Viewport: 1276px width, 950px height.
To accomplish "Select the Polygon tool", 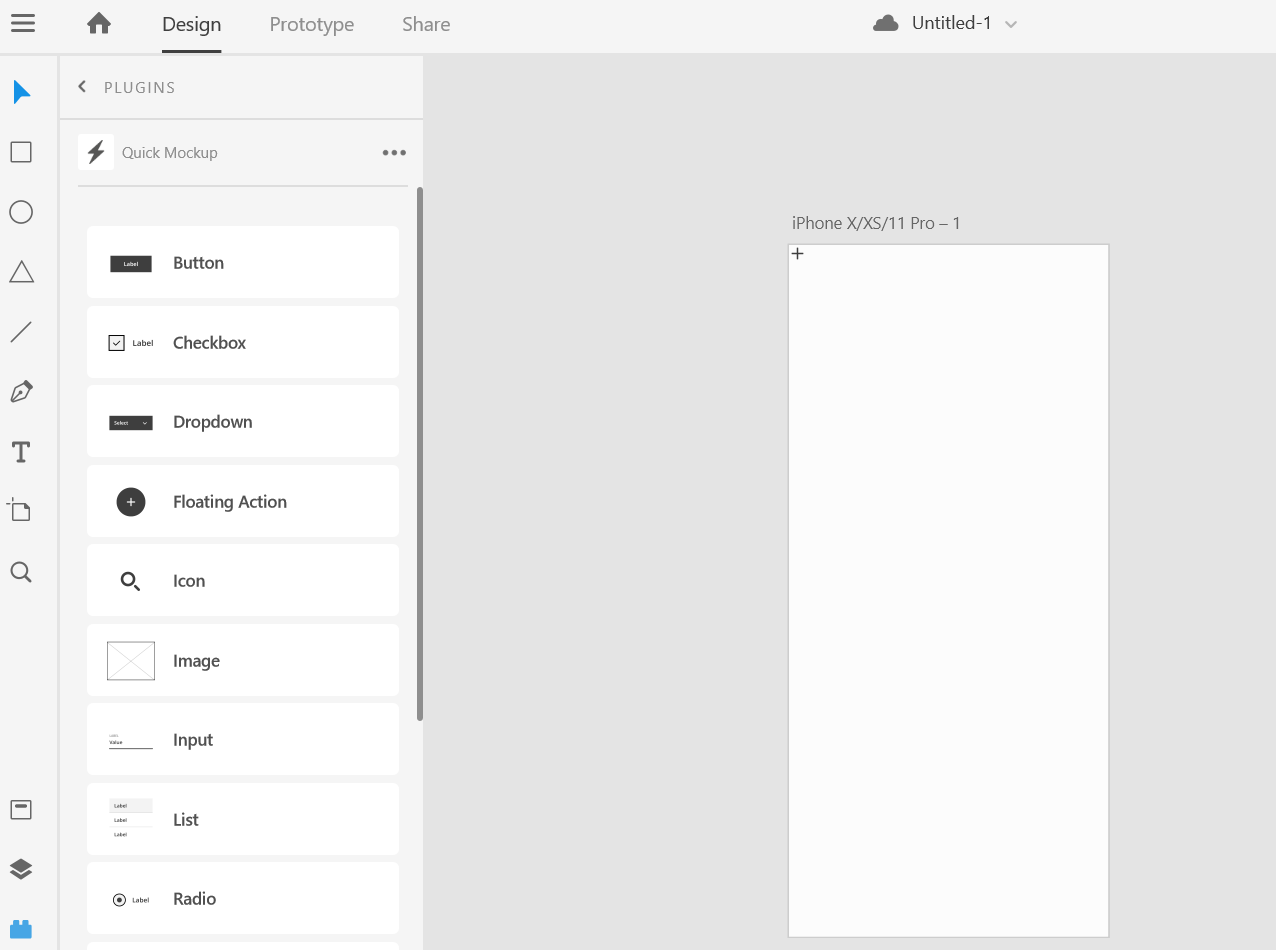I will coord(21,271).
